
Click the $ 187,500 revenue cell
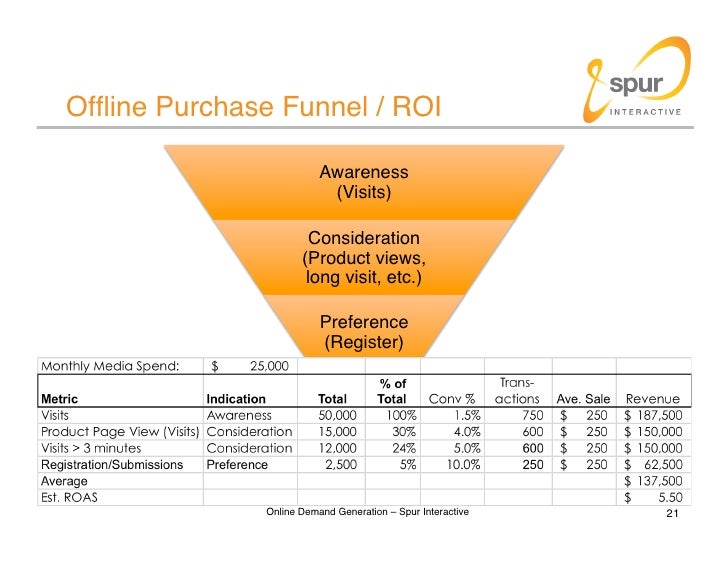(x=653, y=415)
